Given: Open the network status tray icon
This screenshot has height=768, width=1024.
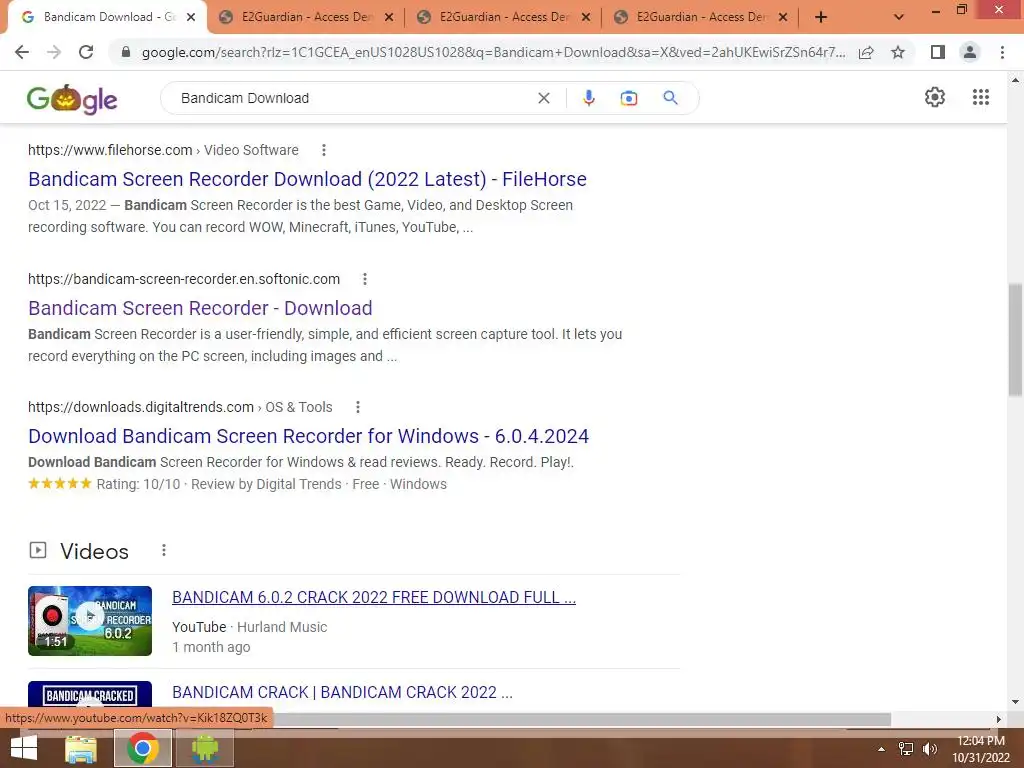Looking at the screenshot, I should pos(906,749).
